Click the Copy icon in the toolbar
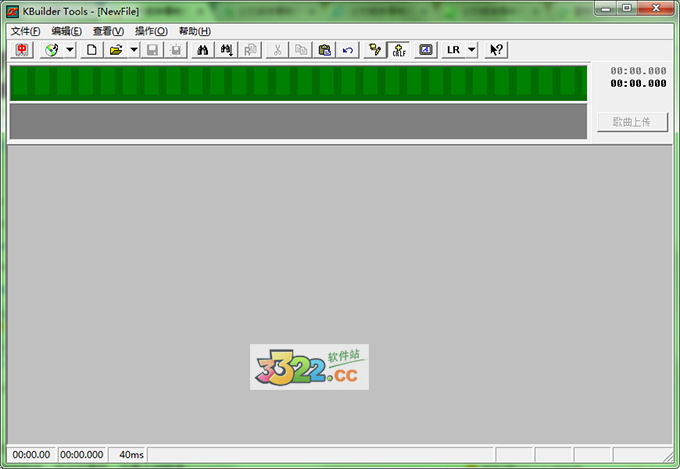The image size is (680, 469). 301,50
